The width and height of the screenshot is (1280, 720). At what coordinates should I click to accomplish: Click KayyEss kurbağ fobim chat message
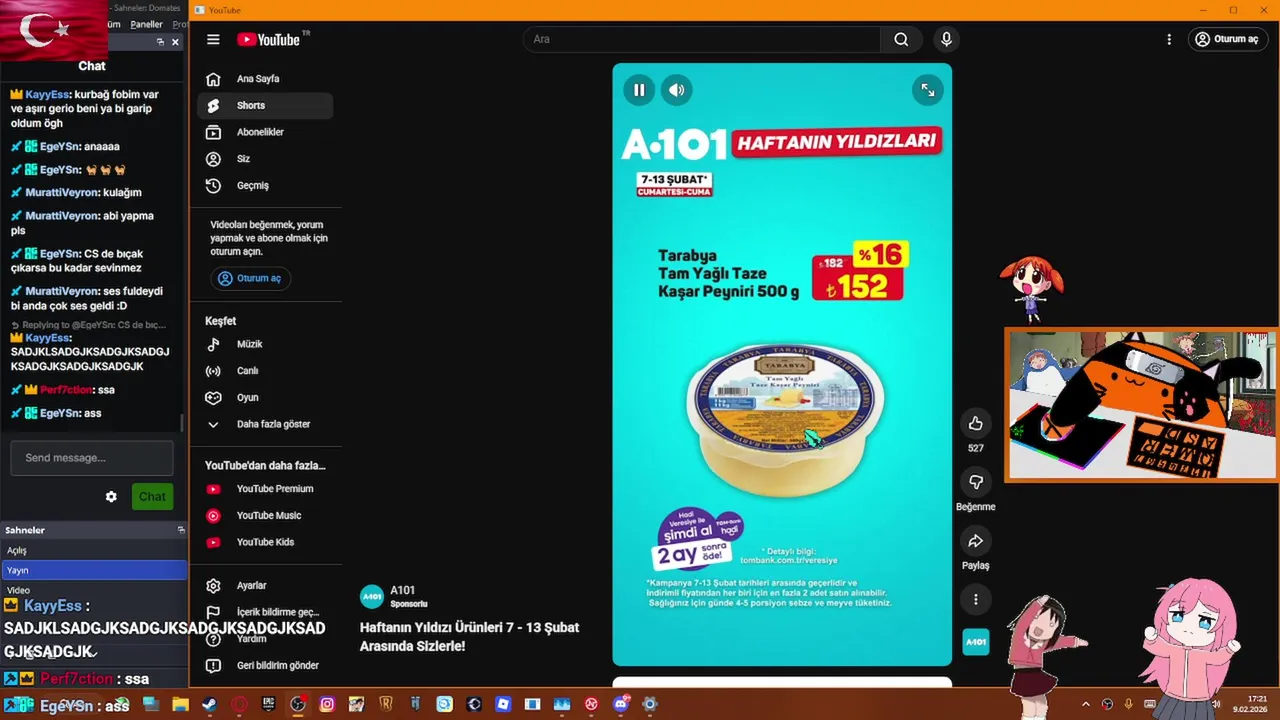tap(86, 109)
